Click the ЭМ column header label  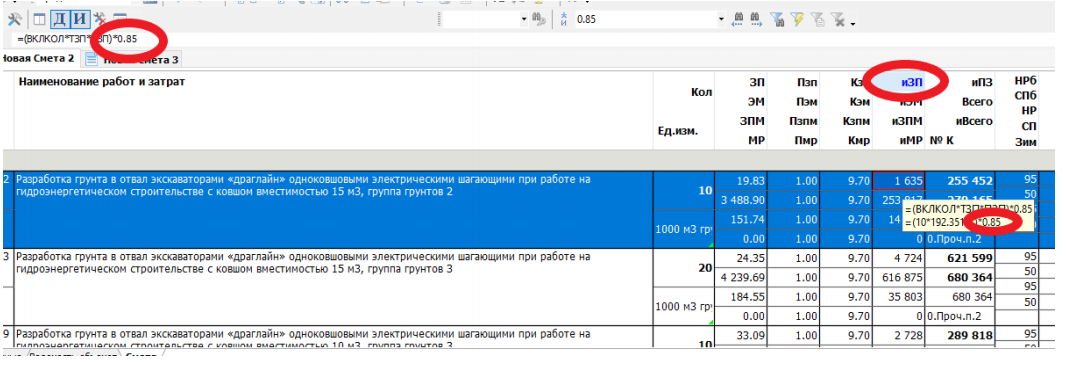pyautogui.click(x=756, y=102)
